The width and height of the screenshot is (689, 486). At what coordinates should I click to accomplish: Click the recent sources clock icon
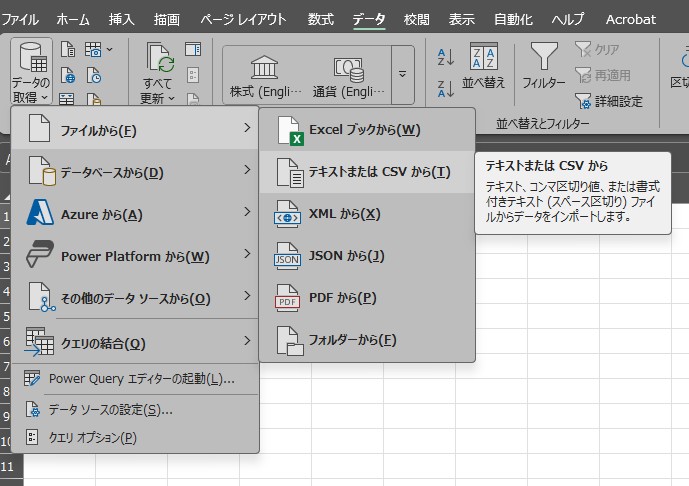pos(94,75)
